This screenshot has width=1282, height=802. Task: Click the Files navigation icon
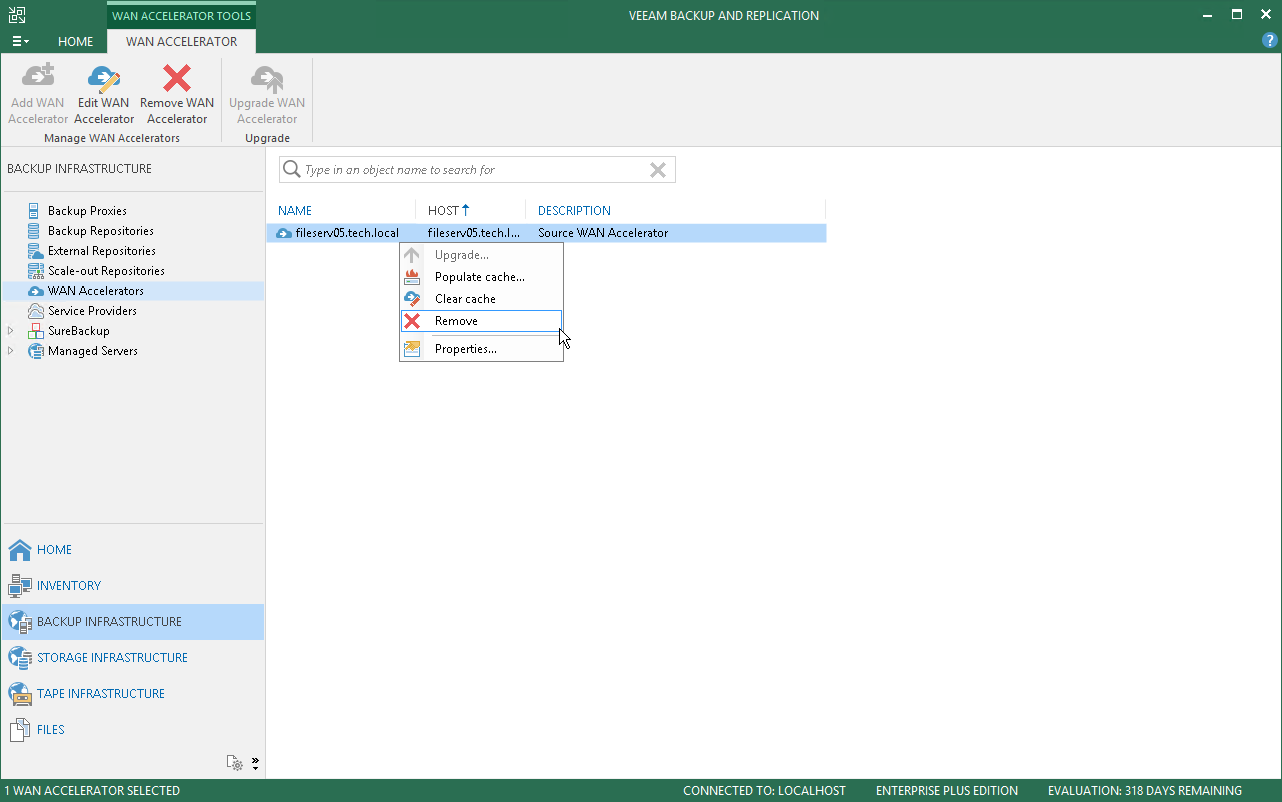[20, 730]
